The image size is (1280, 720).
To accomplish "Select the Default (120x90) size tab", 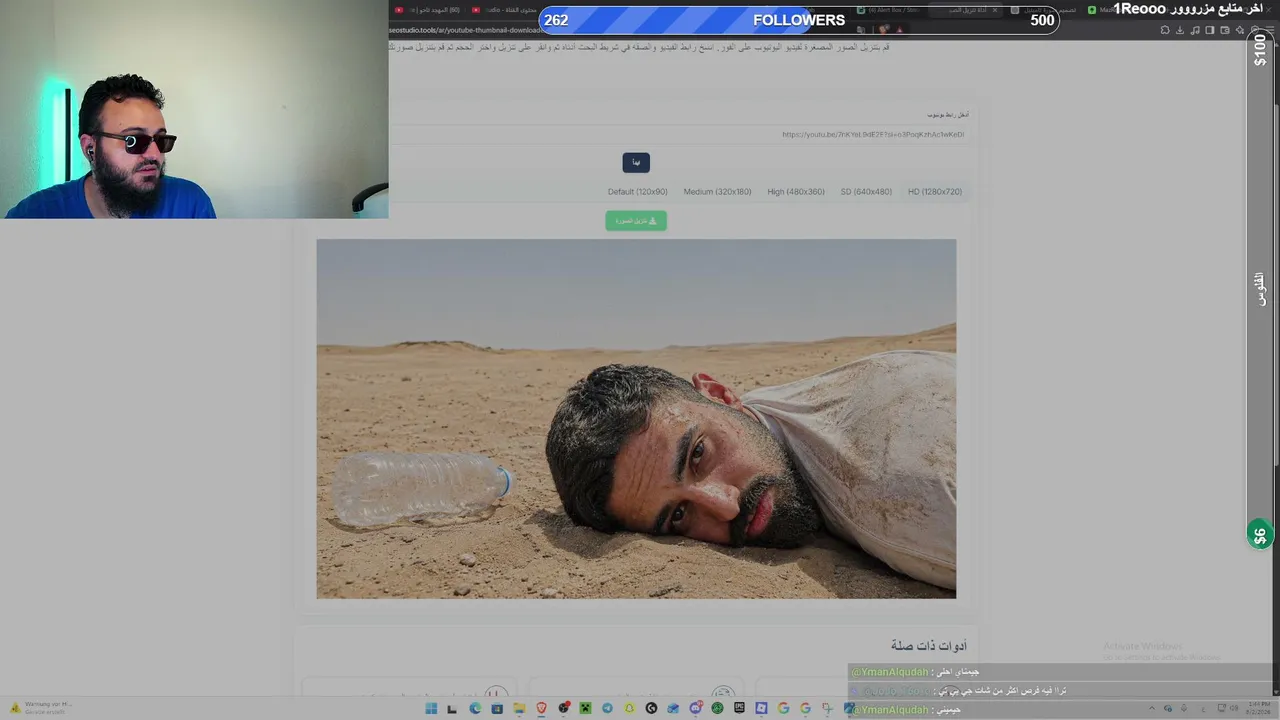I will [x=637, y=192].
